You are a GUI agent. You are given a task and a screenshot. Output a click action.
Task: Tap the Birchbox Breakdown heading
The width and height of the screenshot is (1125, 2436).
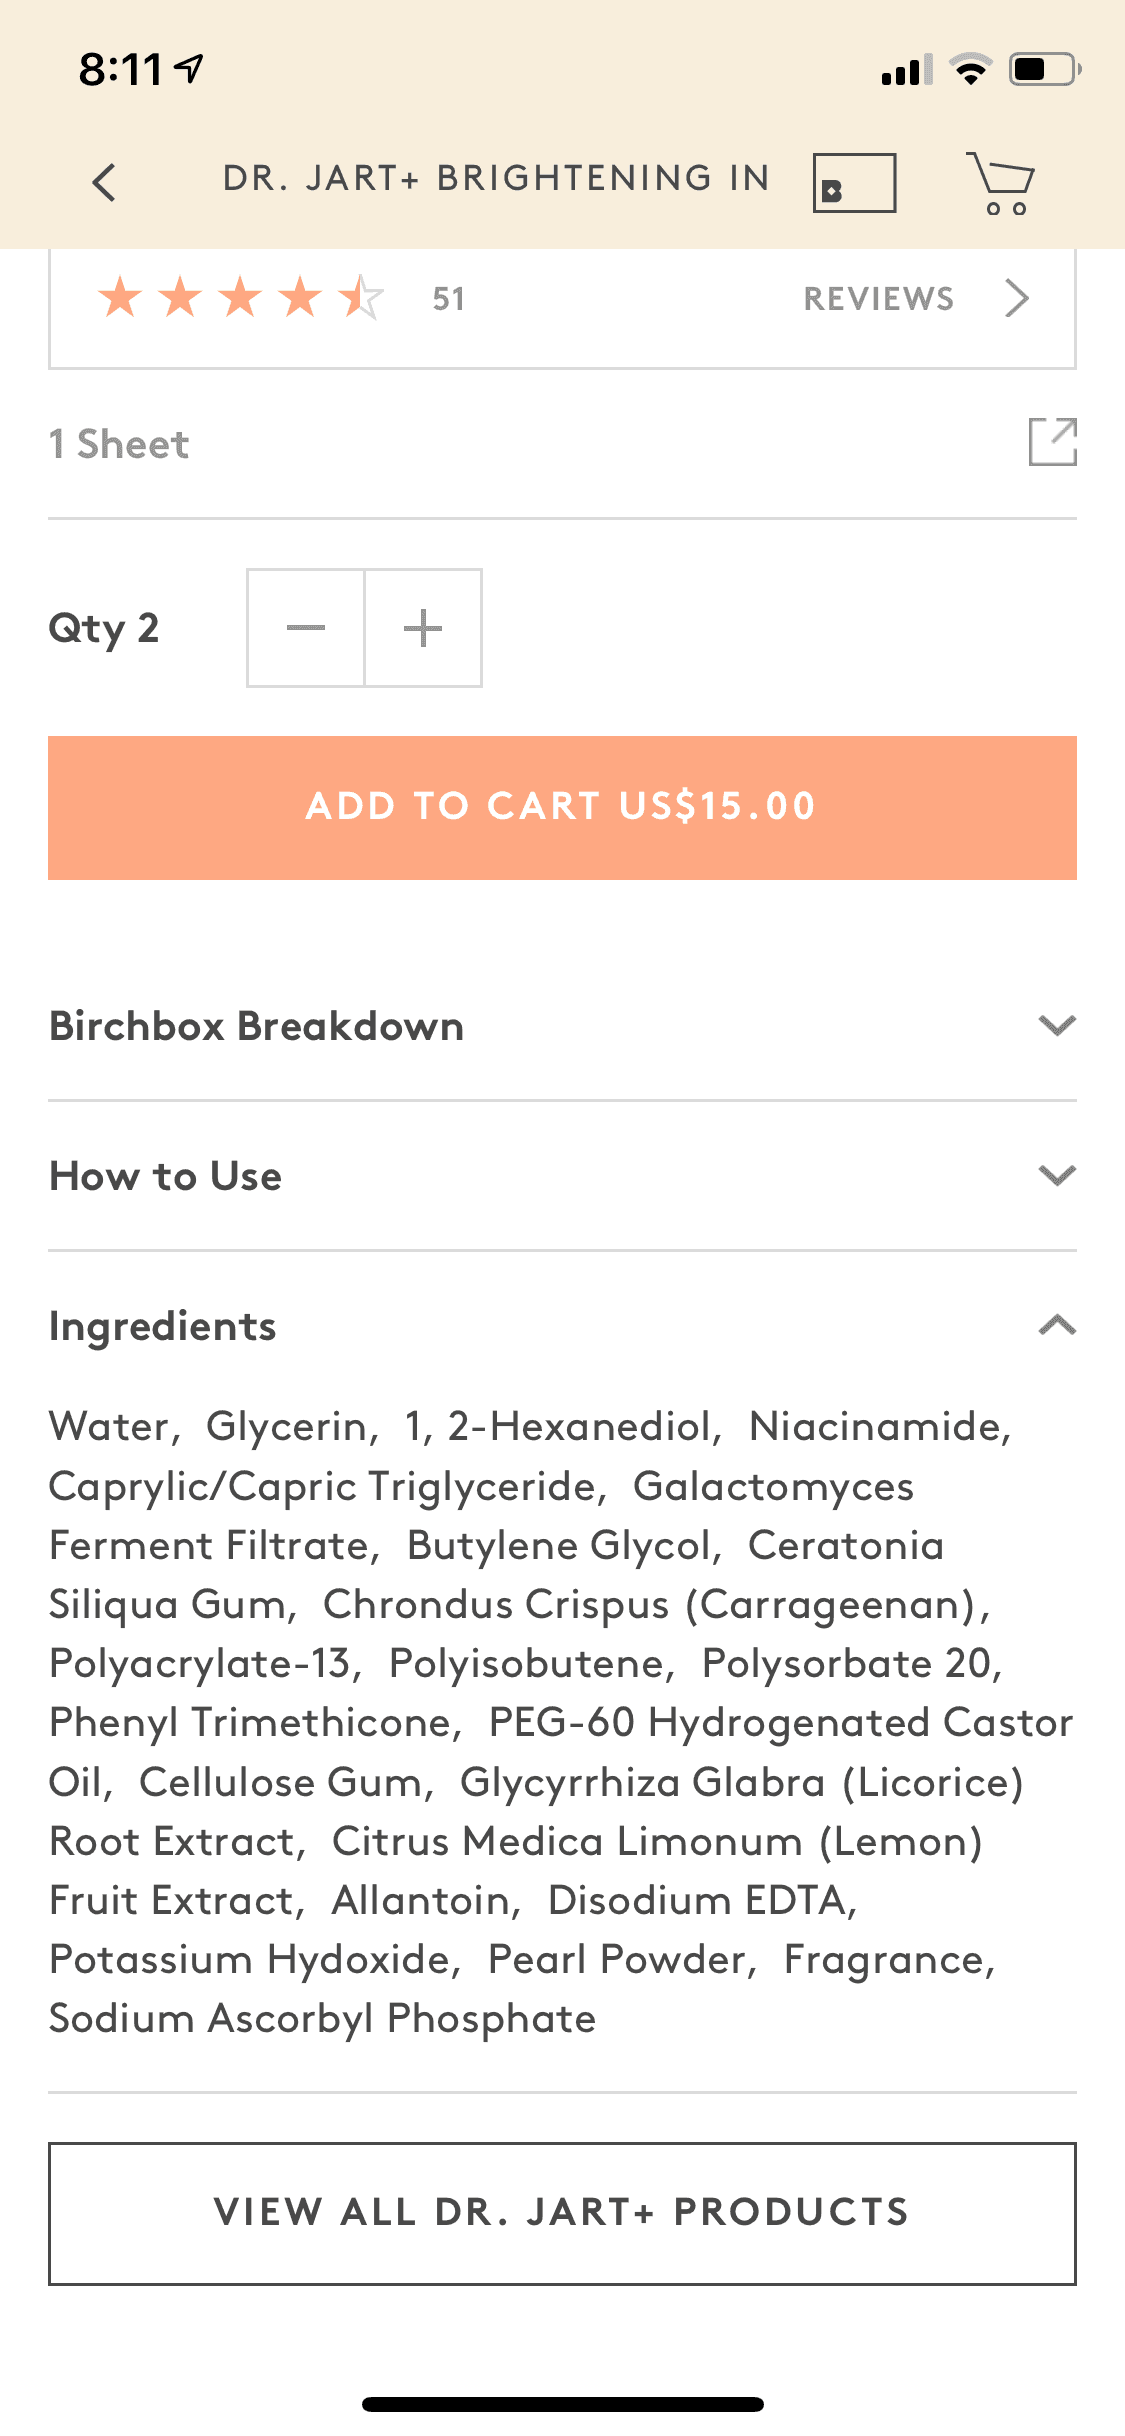click(257, 1027)
